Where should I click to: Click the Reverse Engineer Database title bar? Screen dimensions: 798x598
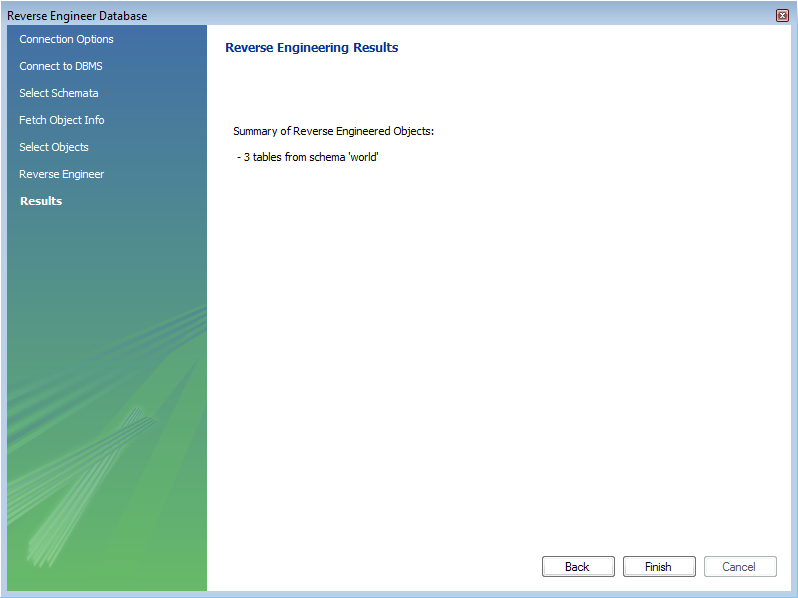pos(300,15)
